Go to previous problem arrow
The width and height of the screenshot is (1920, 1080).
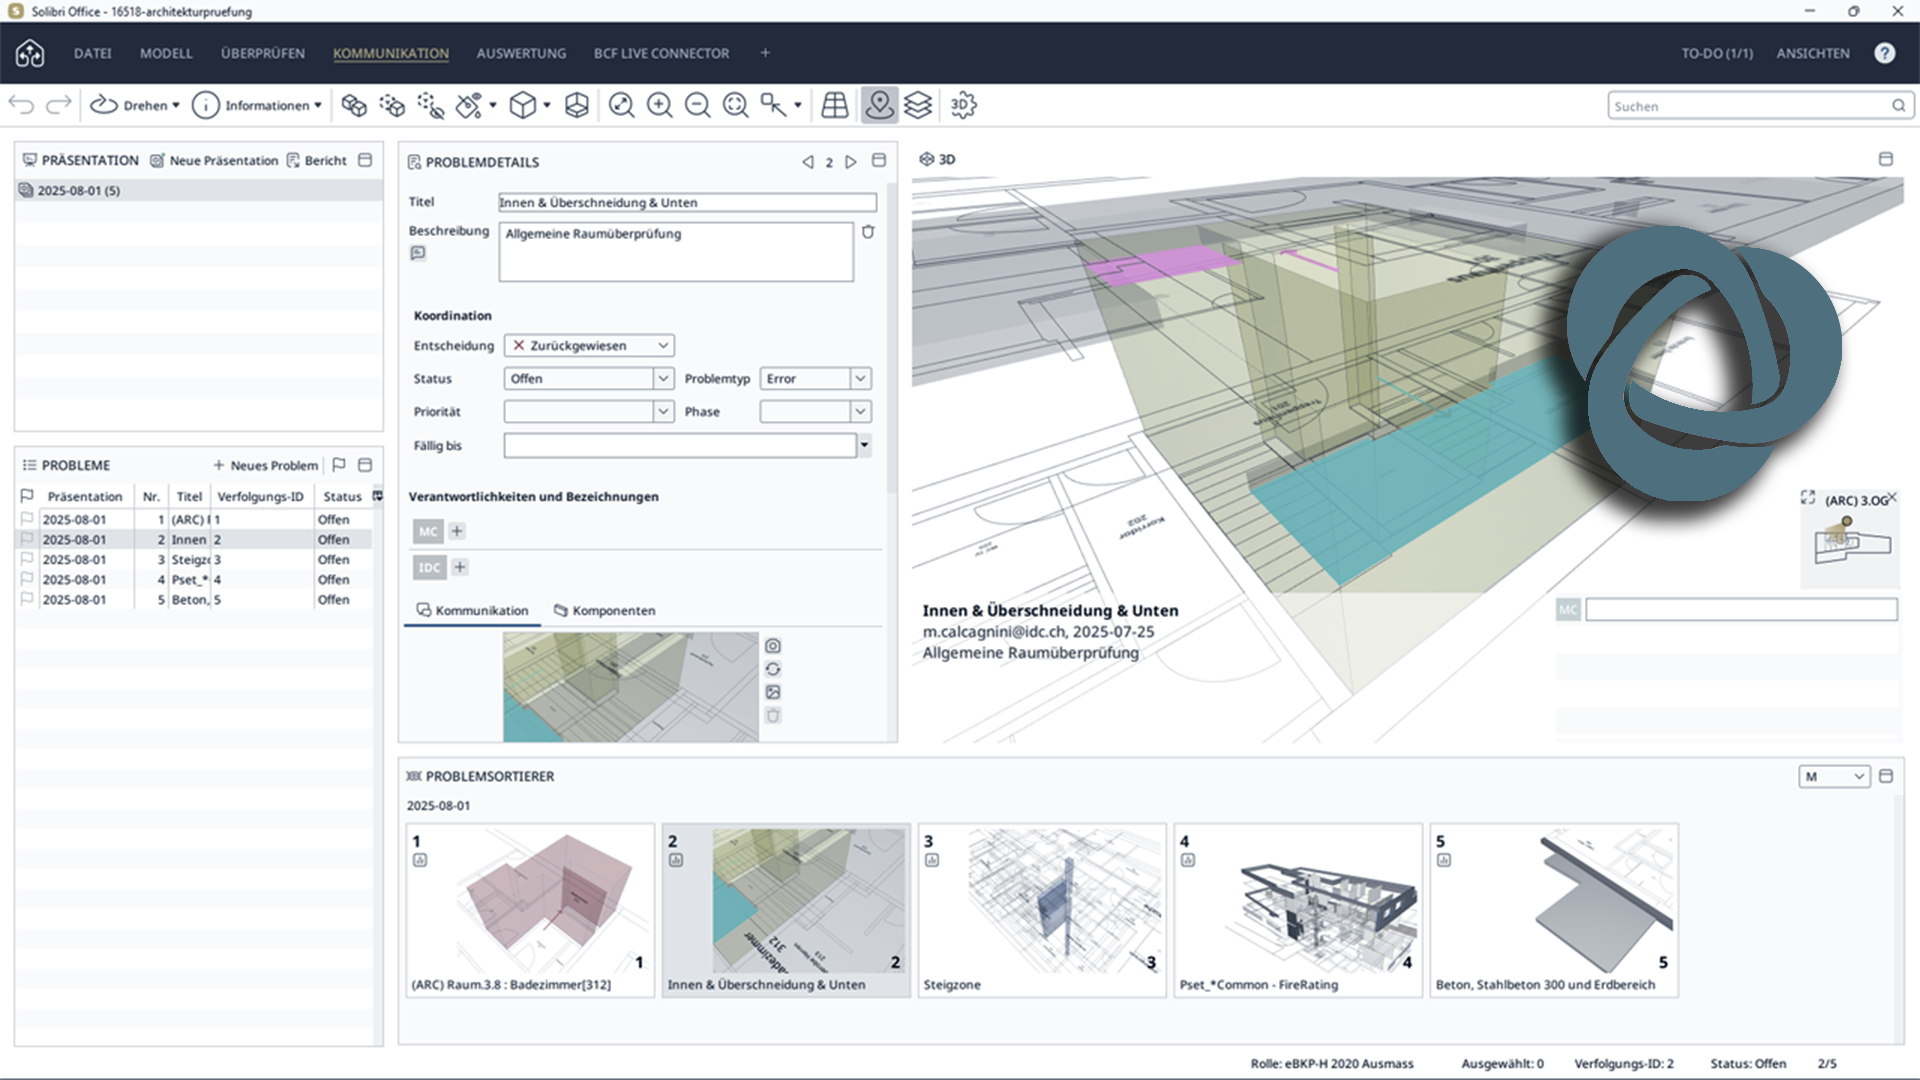coord(807,162)
